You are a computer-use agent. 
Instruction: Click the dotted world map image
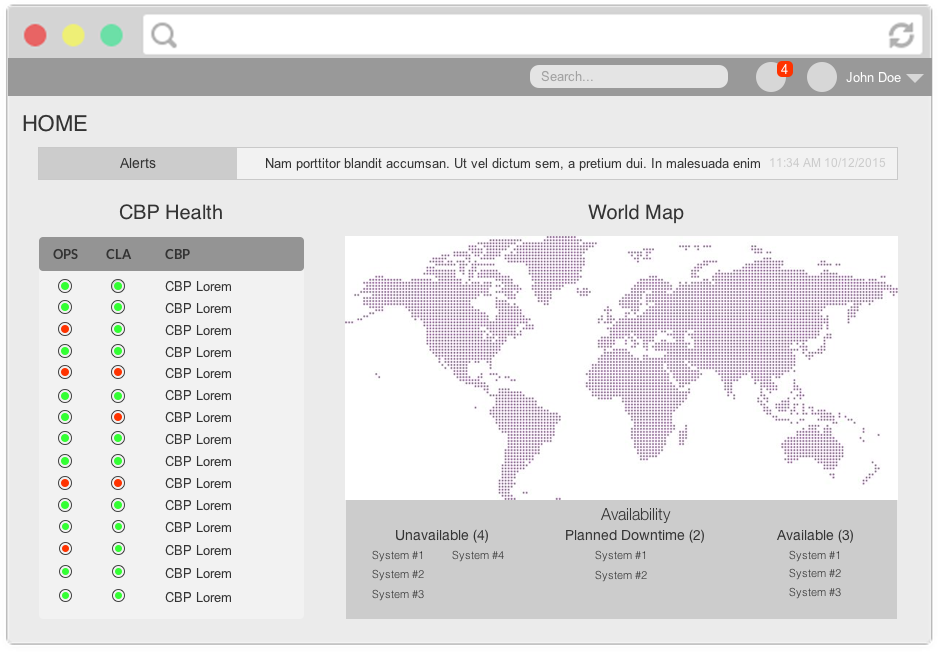(x=621, y=367)
